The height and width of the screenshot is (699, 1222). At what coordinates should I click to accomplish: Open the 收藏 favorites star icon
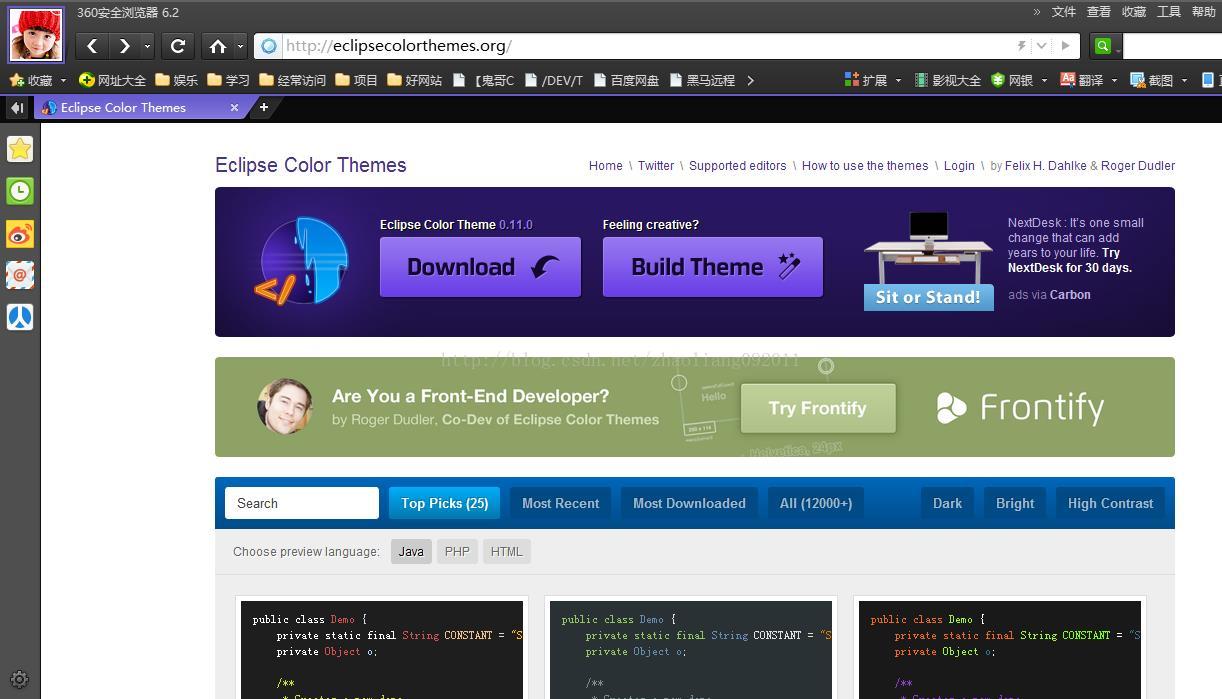tap(16, 80)
